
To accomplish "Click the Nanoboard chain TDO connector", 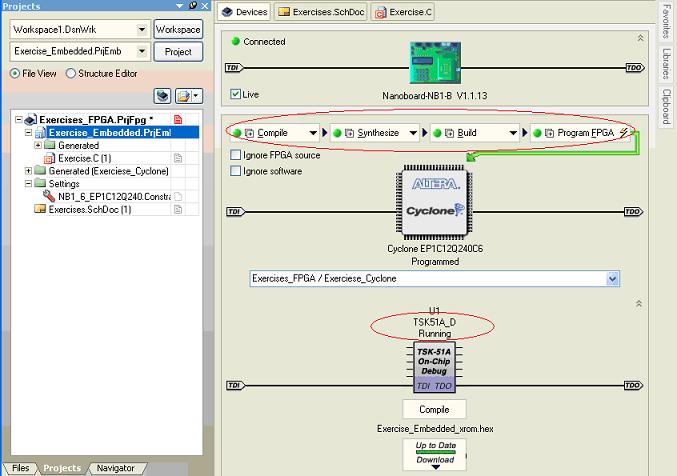I will (635, 67).
